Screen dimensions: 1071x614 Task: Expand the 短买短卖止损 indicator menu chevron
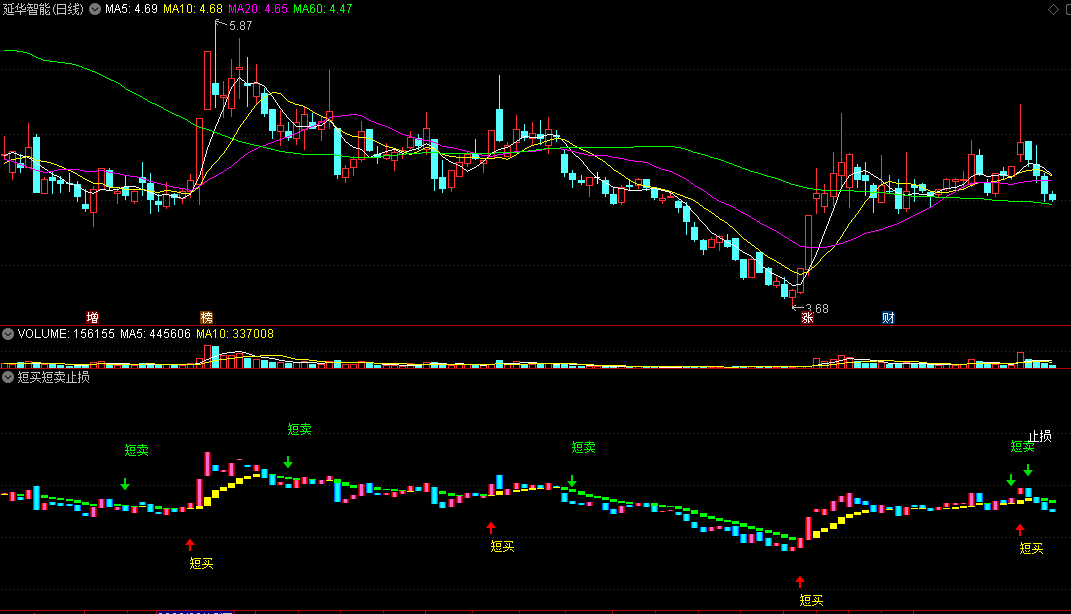click(8, 377)
